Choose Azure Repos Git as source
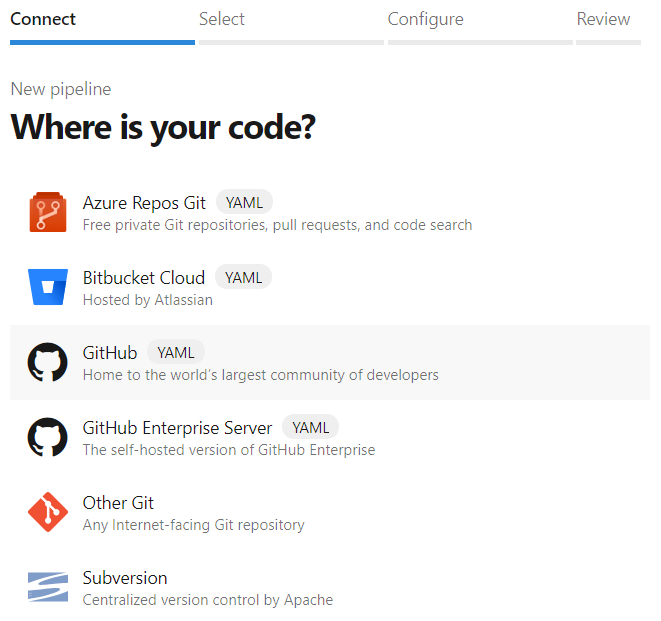 tap(144, 203)
